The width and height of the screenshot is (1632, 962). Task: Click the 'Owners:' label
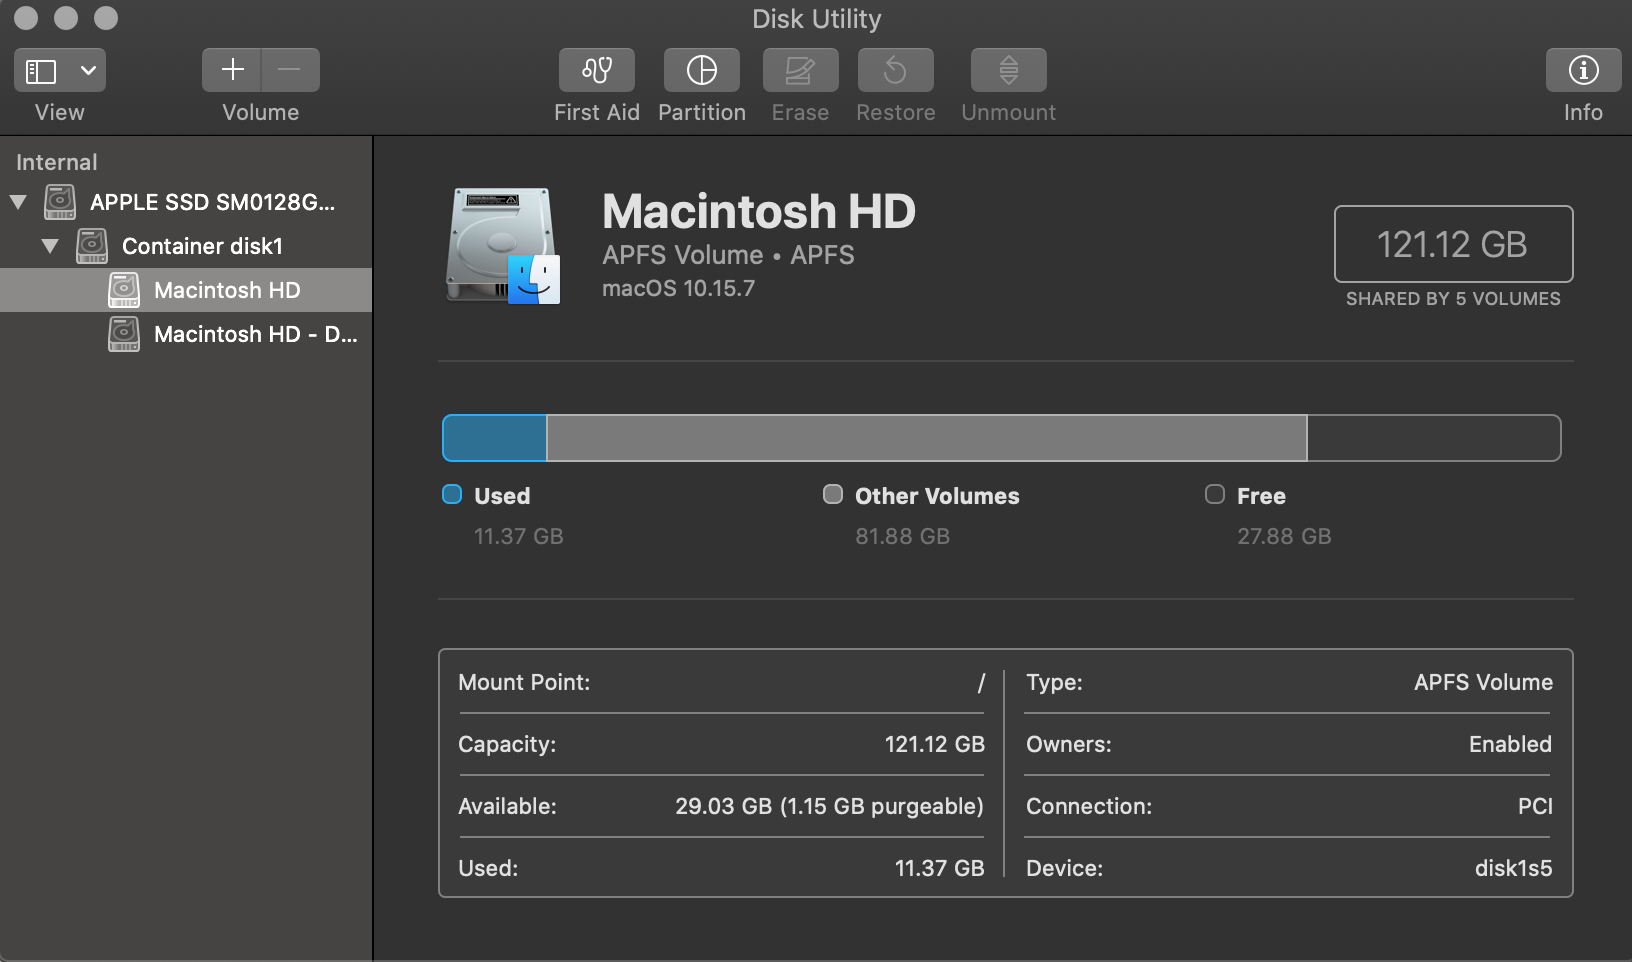point(1068,744)
